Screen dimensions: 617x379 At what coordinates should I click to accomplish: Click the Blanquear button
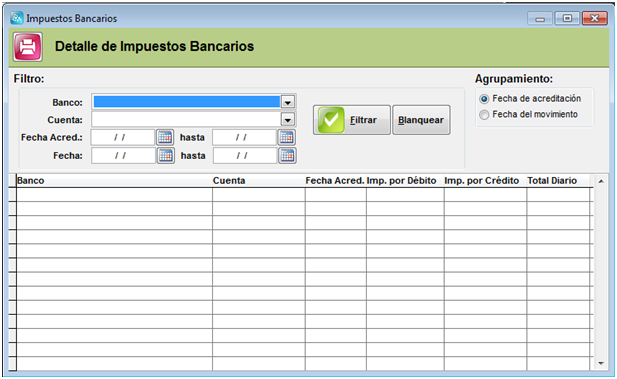tap(421, 120)
